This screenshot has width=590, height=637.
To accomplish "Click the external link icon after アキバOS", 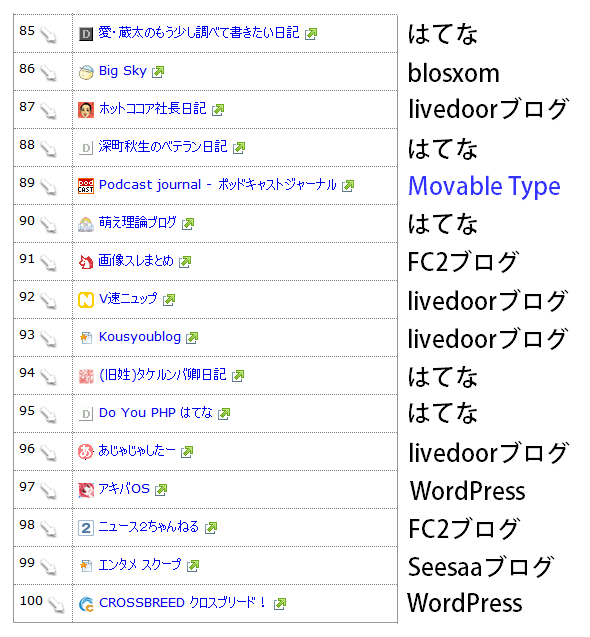I will tap(161, 490).
